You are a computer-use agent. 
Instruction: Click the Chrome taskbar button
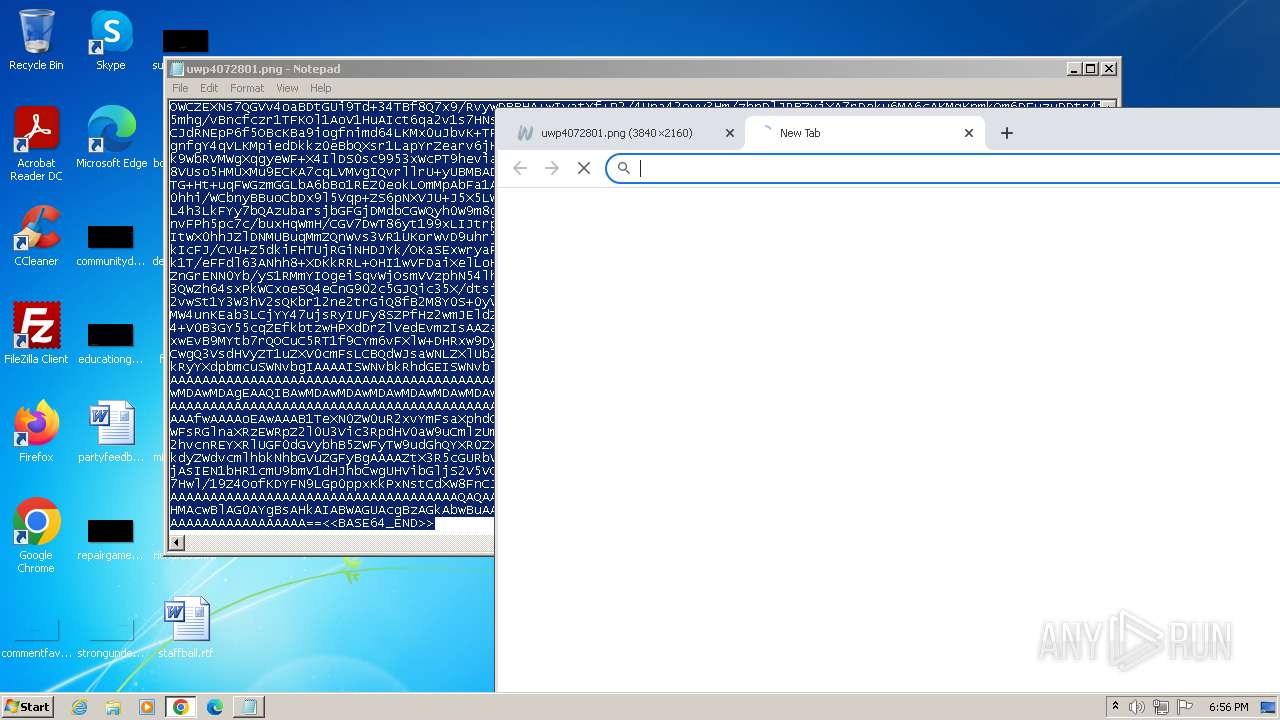pos(181,707)
